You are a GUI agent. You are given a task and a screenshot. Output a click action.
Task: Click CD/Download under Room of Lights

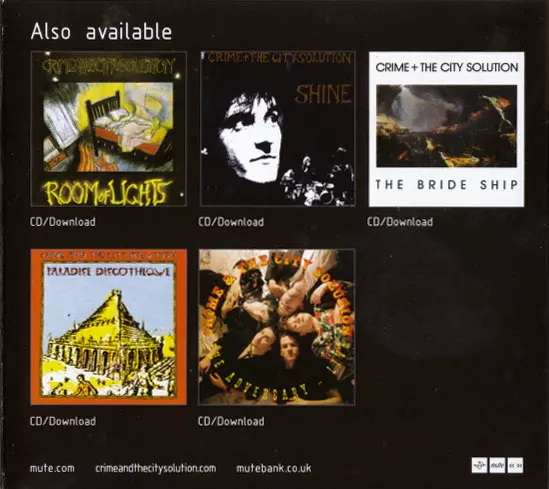point(63,222)
